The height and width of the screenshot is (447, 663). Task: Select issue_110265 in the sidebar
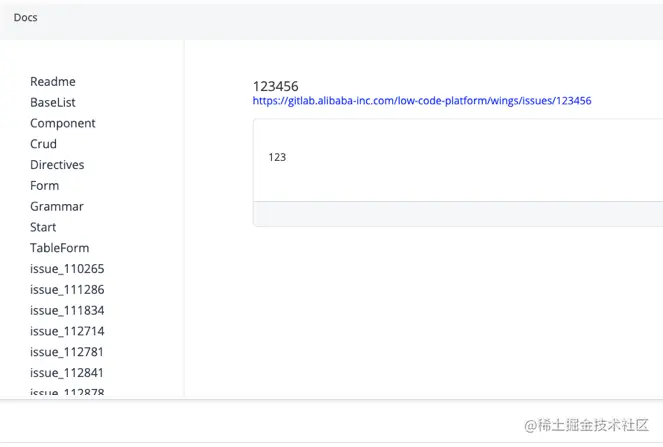point(67,269)
